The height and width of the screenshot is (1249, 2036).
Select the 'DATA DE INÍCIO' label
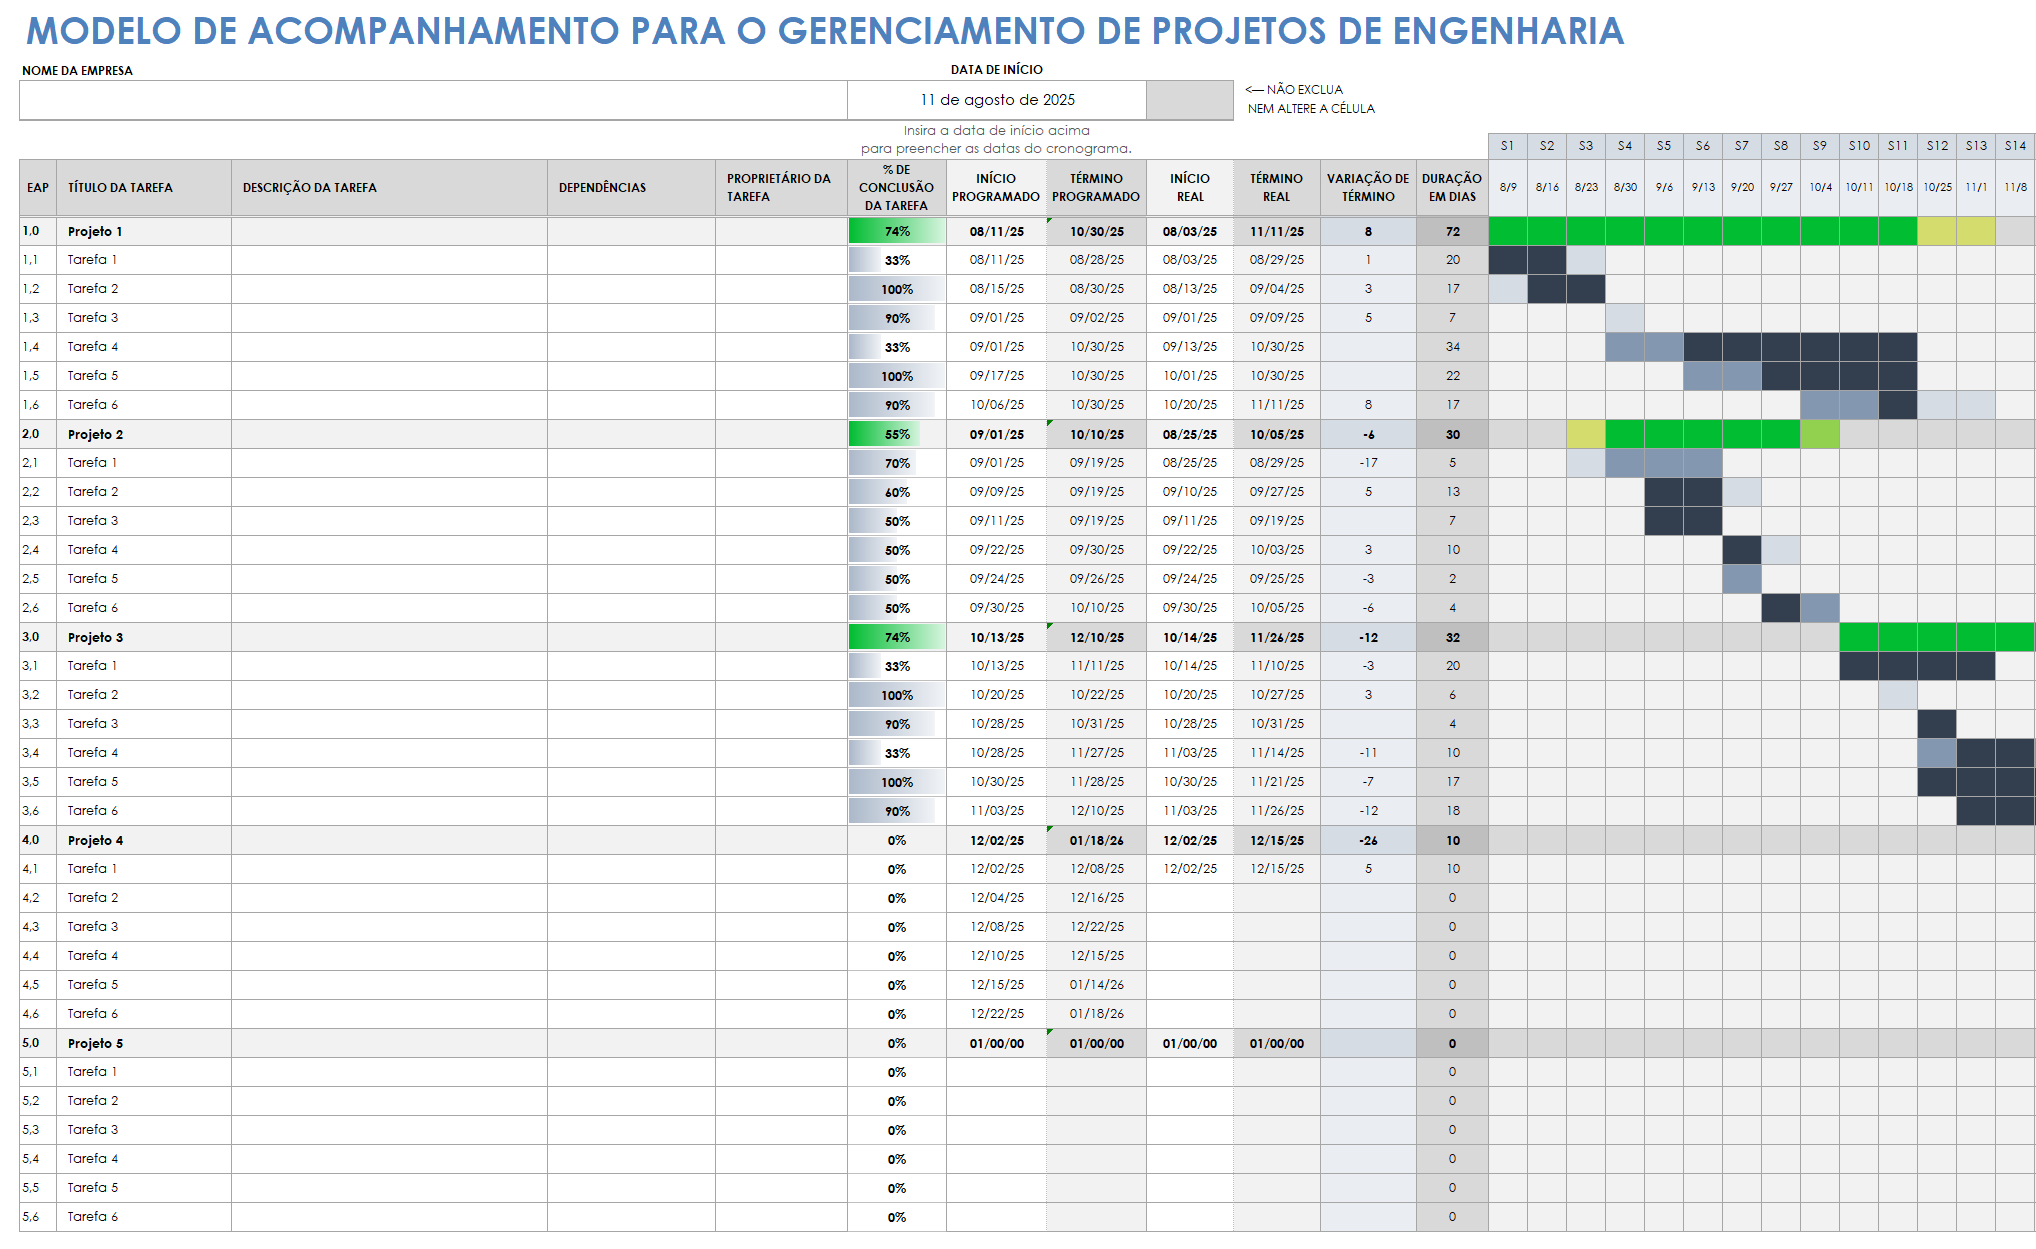pyautogui.click(x=996, y=70)
